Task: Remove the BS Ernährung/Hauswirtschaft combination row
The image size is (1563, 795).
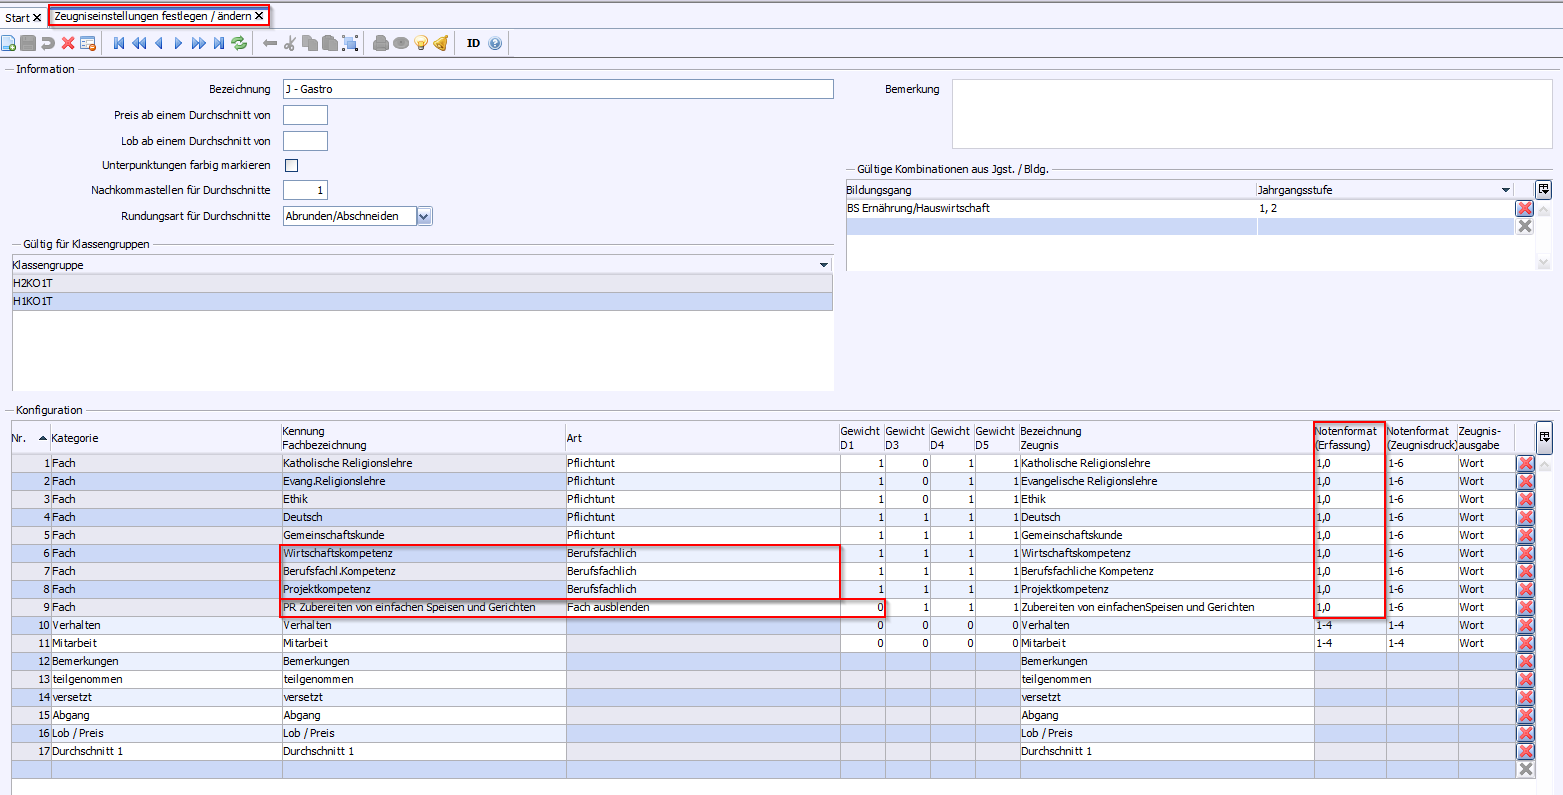Action: [x=1524, y=208]
